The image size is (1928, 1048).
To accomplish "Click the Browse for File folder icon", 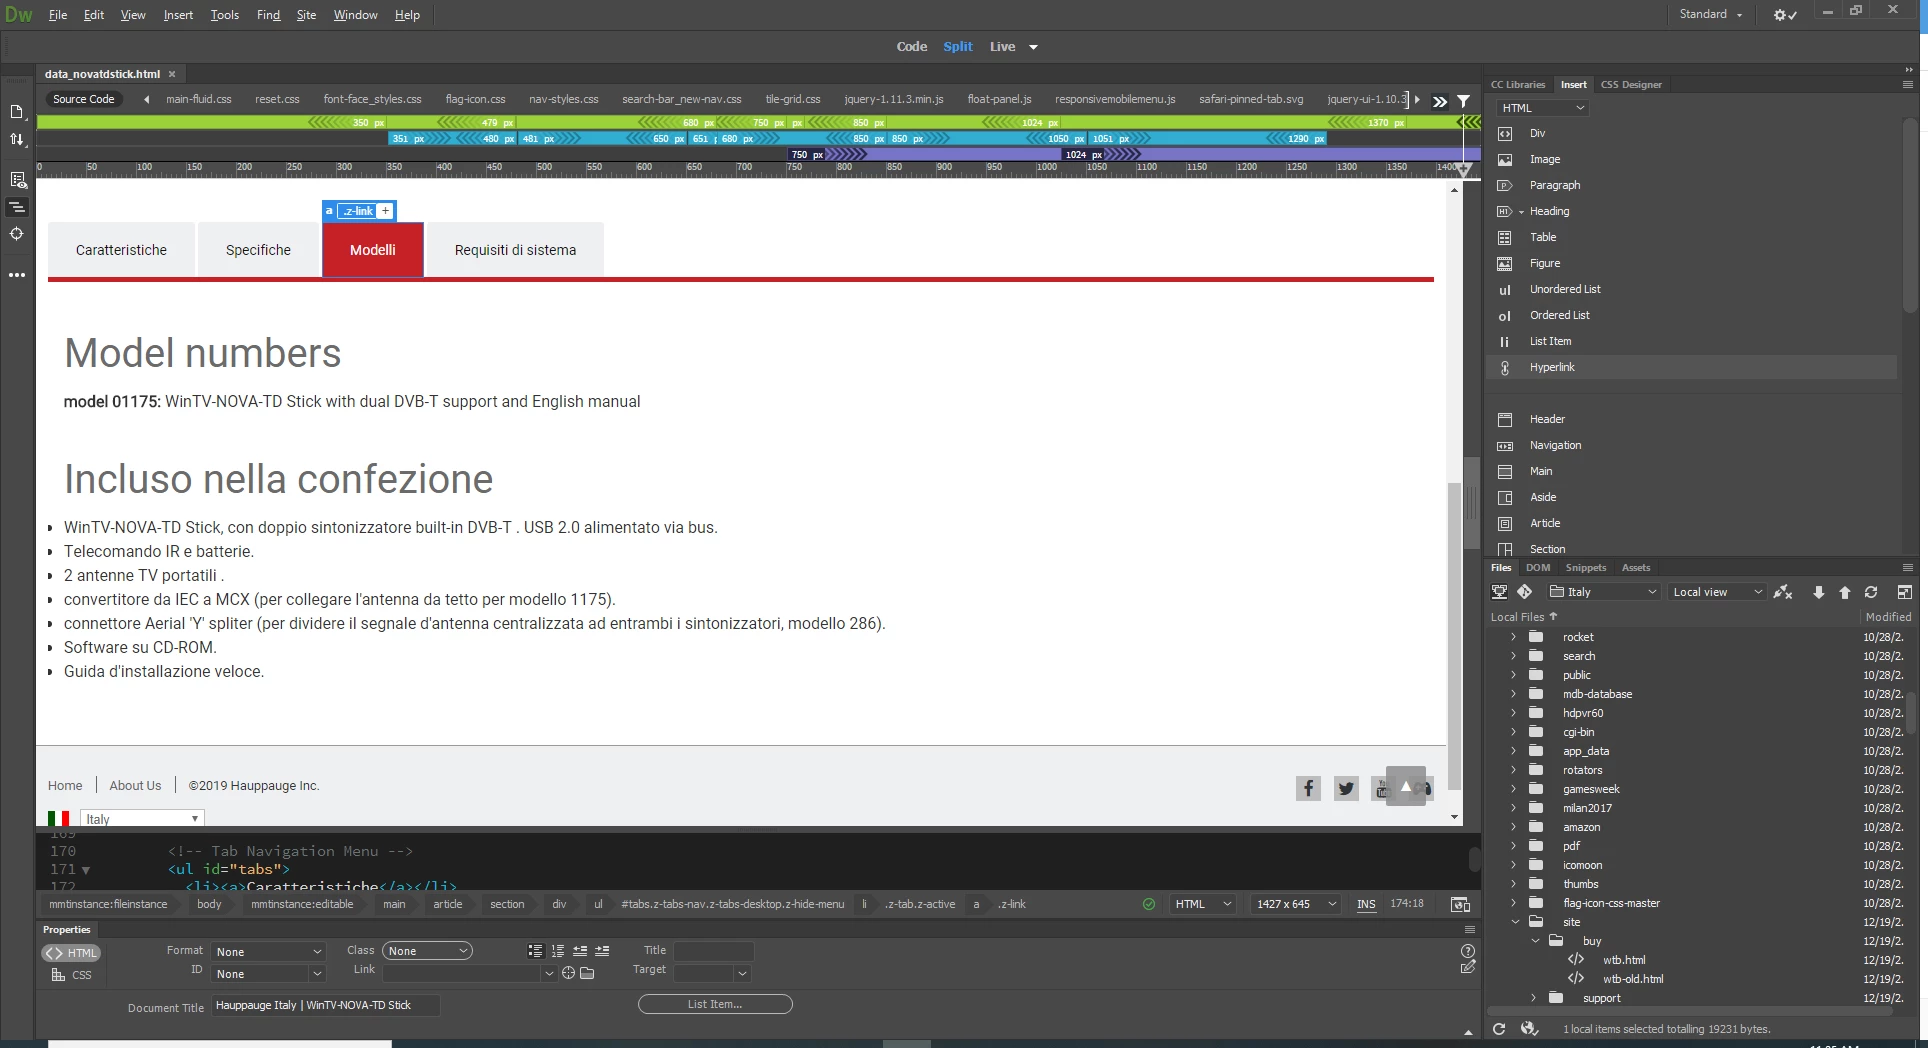I will 587,973.
